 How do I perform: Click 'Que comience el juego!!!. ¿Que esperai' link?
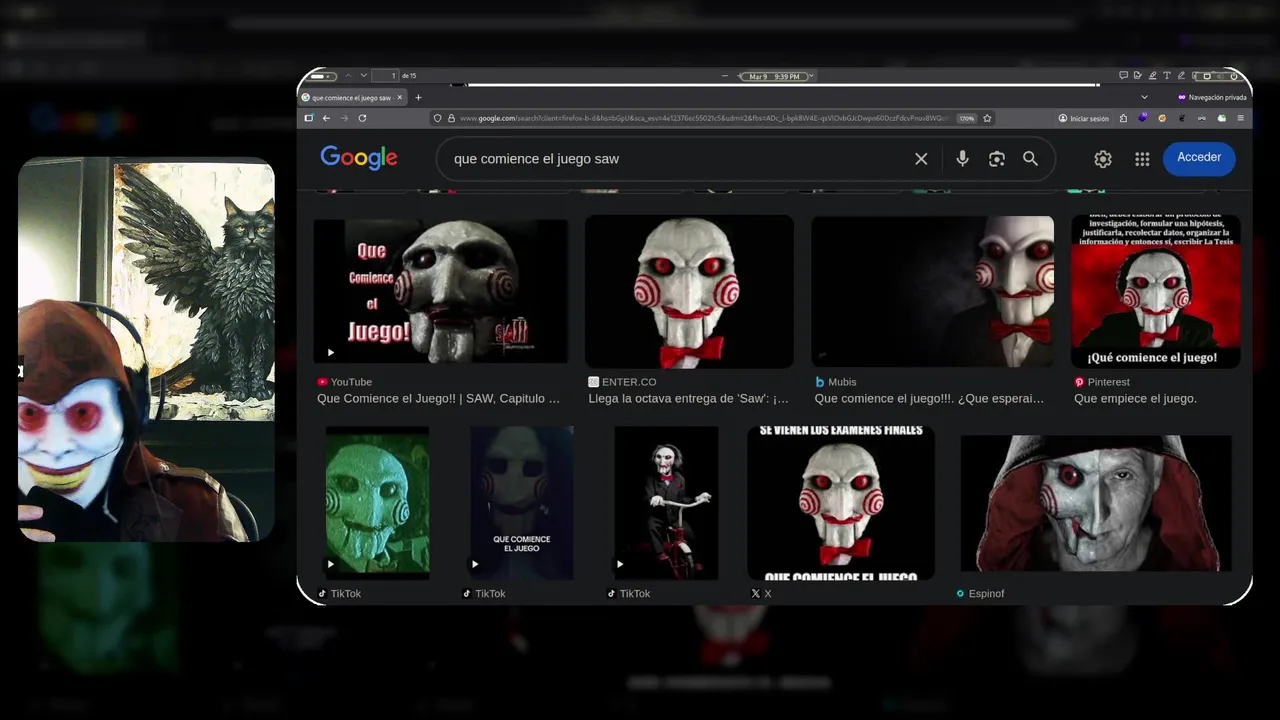929,398
